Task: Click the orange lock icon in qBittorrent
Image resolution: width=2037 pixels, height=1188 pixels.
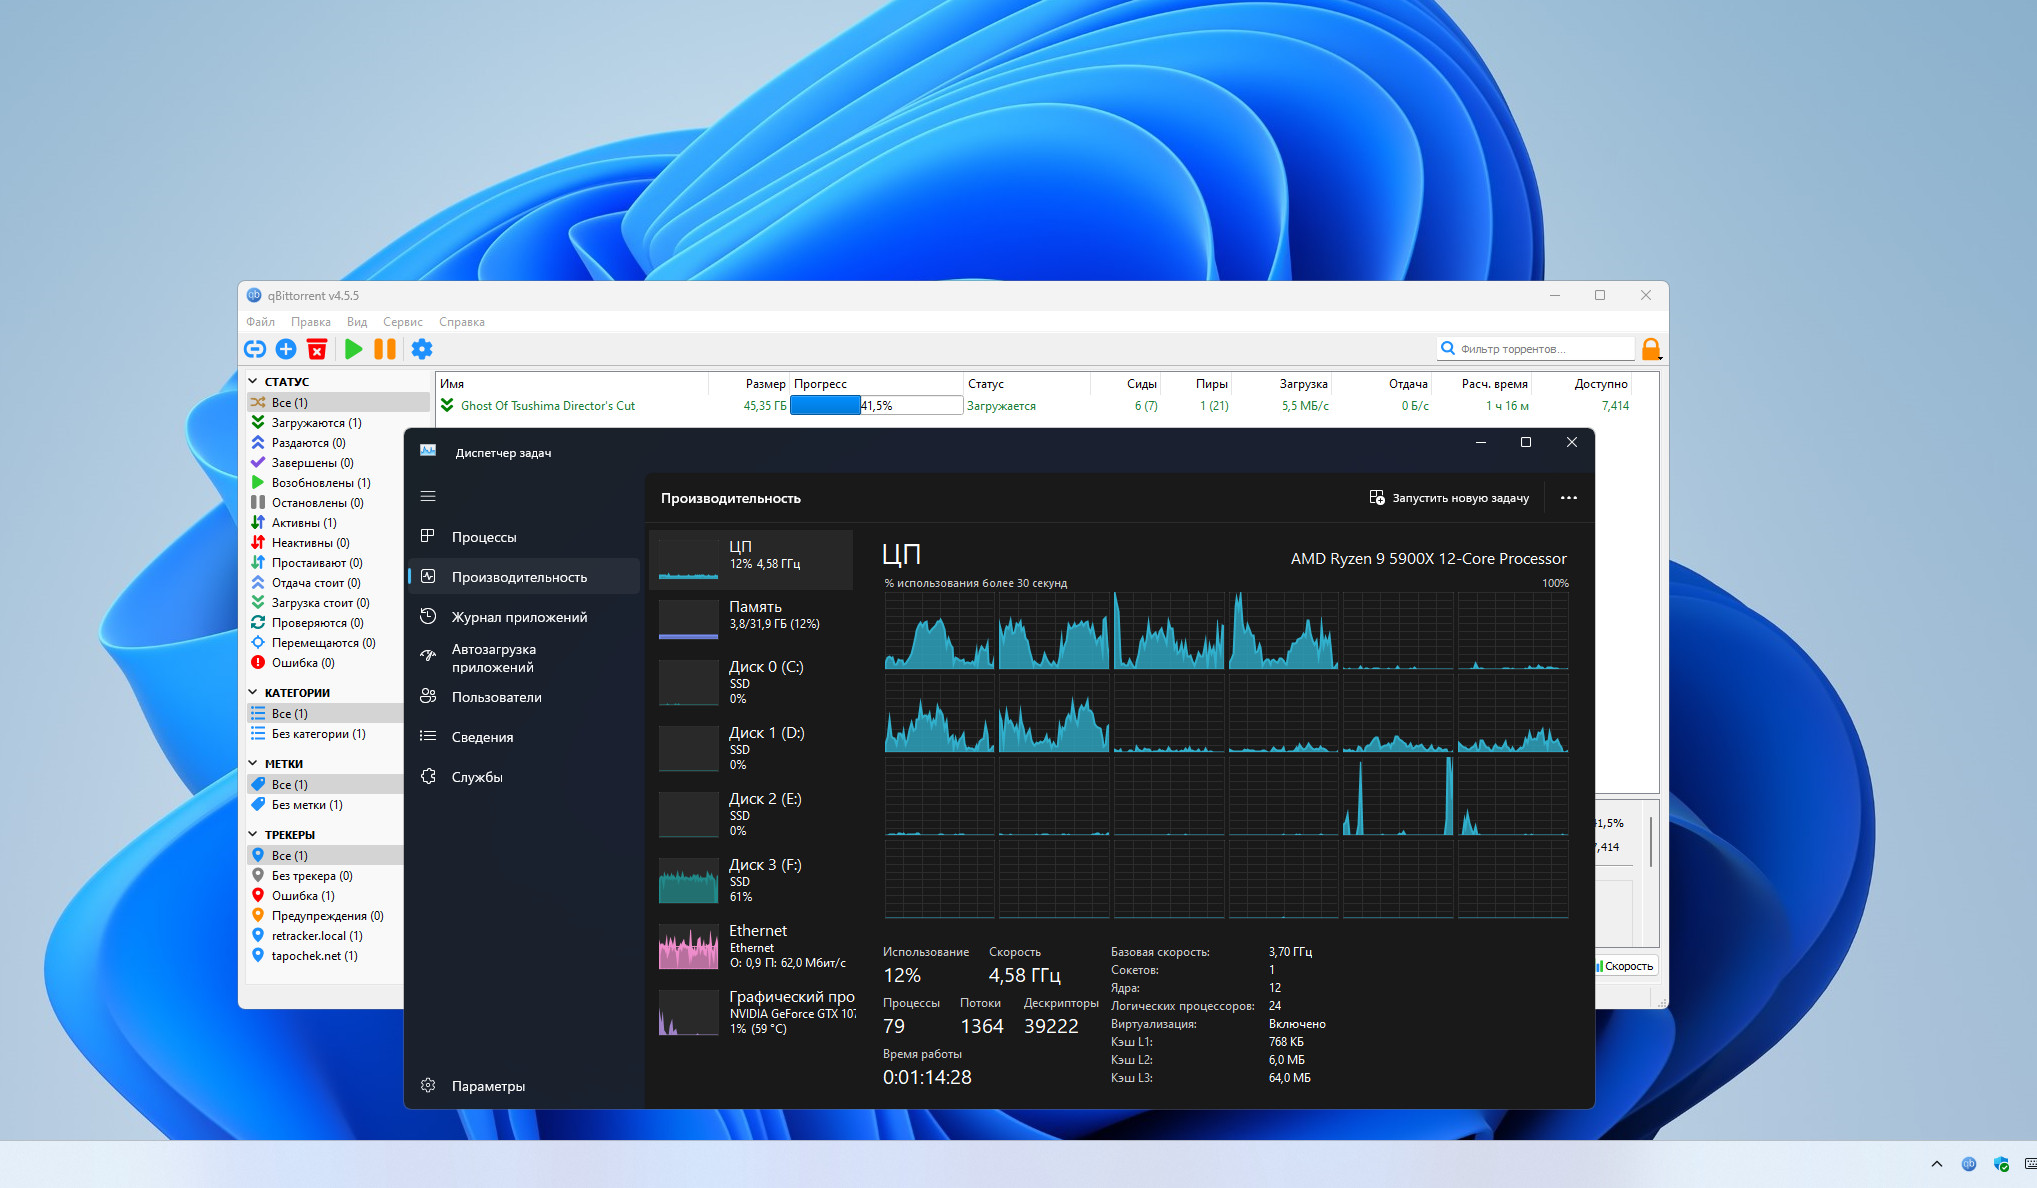Action: (x=1651, y=349)
